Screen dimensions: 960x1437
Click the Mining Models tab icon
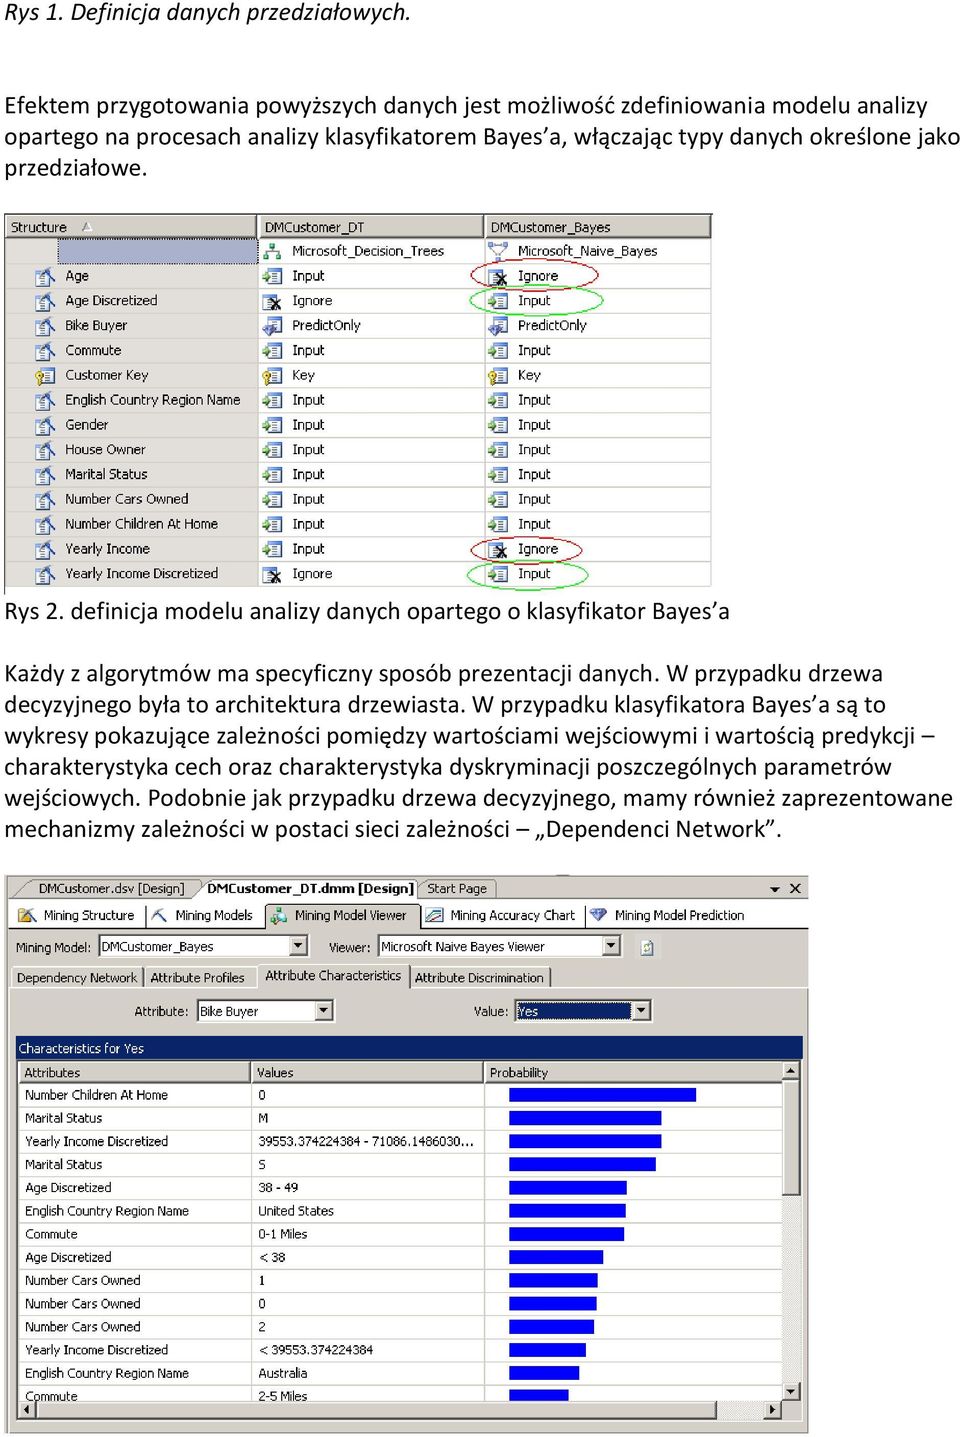coord(159,915)
